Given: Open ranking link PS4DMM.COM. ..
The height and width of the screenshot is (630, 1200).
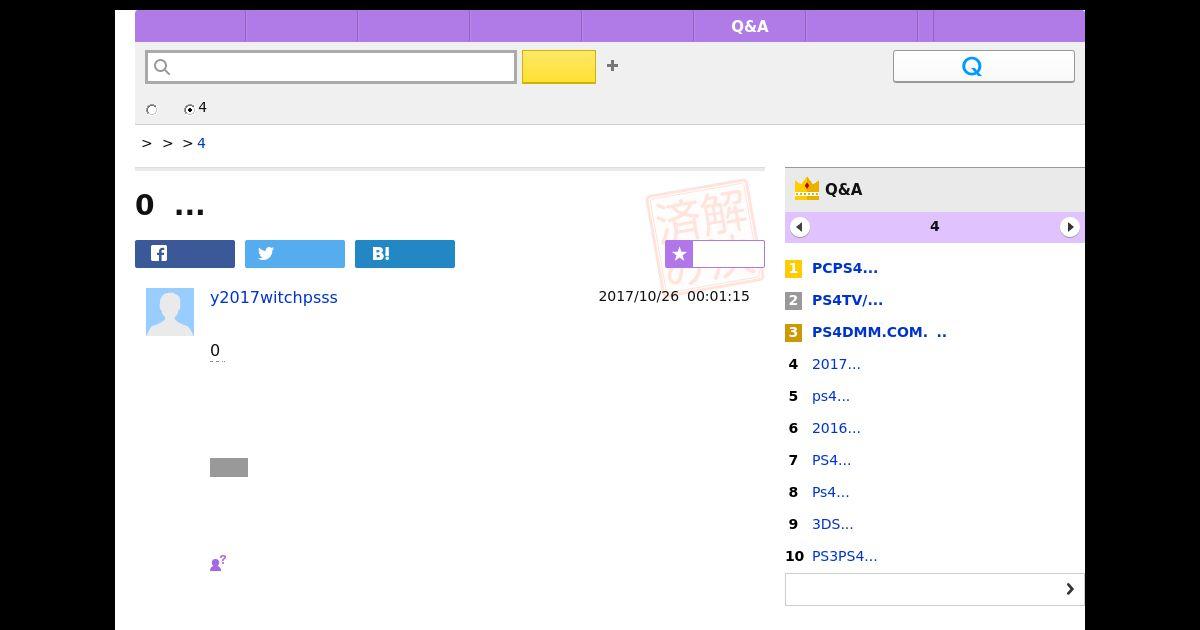Looking at the screenshot, I should (x=879, y=332).
